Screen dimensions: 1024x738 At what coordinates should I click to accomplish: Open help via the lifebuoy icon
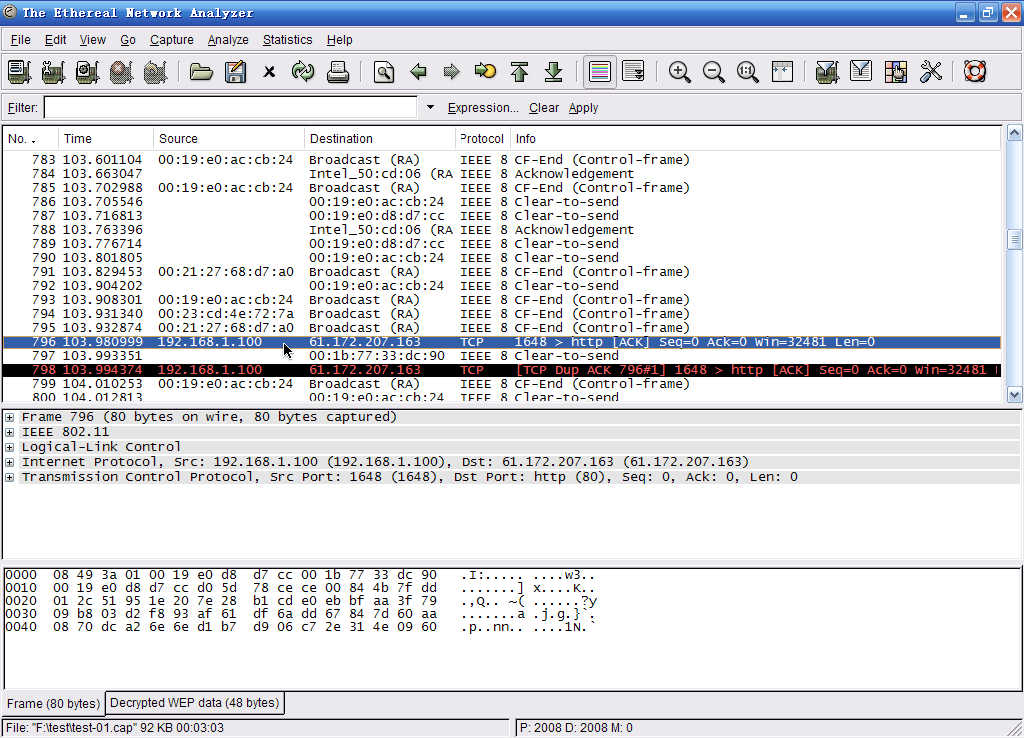(974, 72)
